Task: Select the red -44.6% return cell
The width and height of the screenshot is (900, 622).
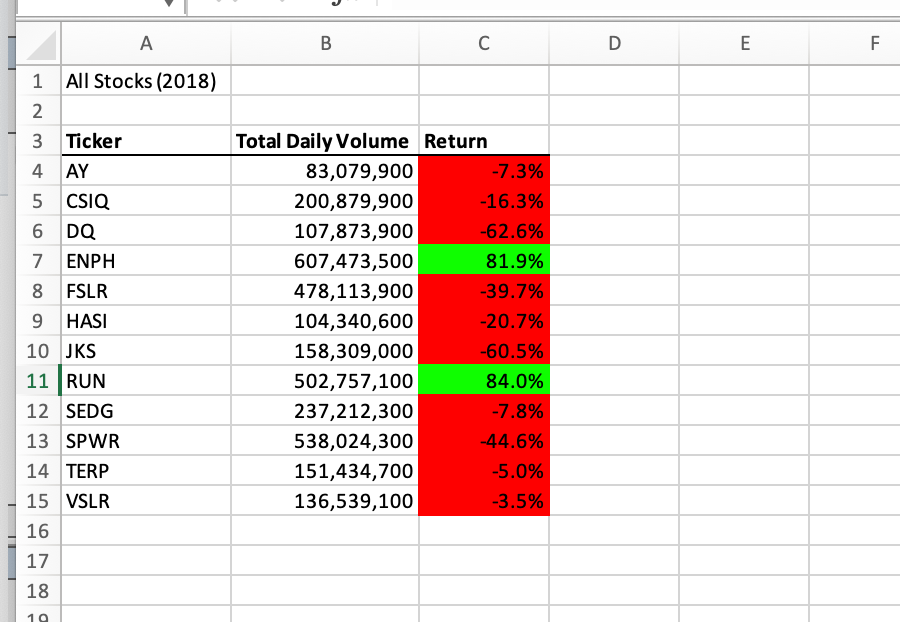Action: click(484, 441)
